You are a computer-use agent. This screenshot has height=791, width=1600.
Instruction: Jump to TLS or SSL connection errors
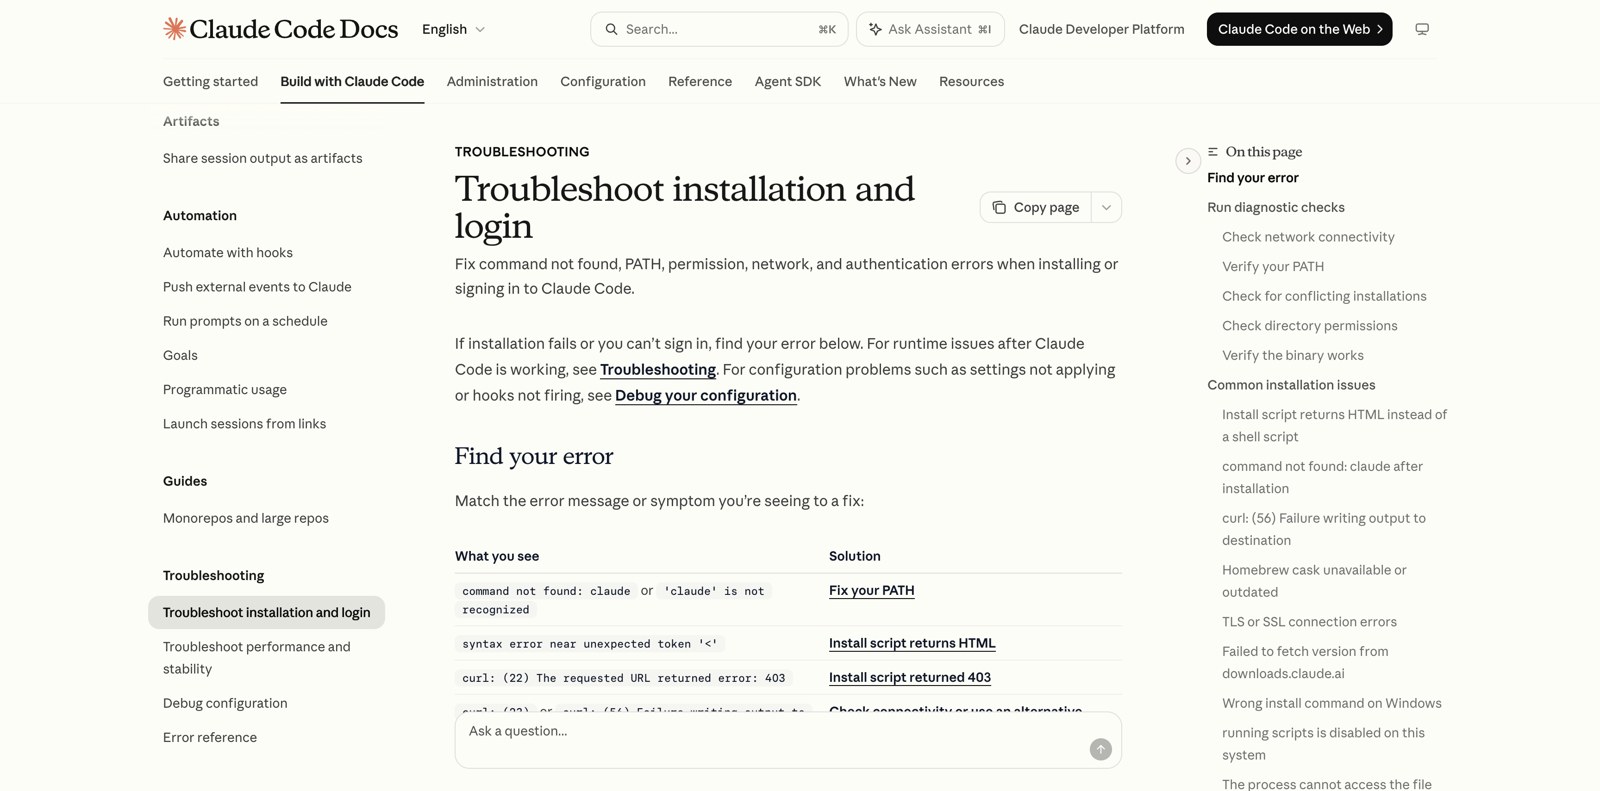coord(1309,621)
